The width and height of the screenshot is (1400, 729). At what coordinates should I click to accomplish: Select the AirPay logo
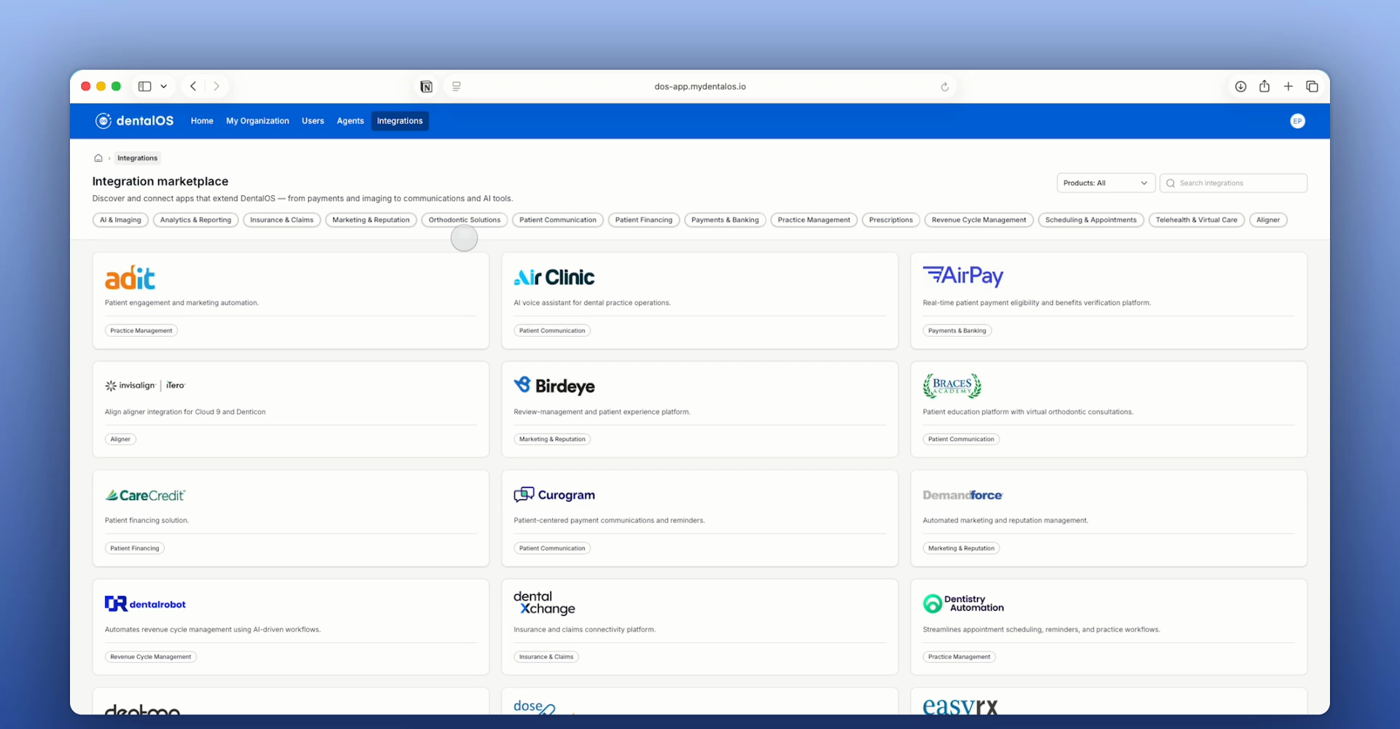(963, 276)
